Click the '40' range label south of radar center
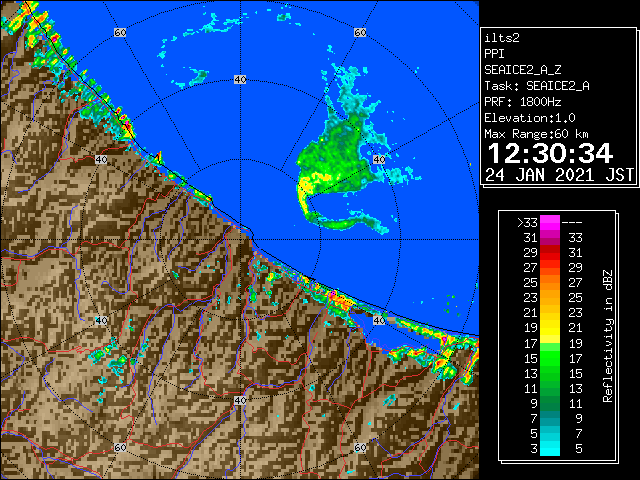 (240, 400)
